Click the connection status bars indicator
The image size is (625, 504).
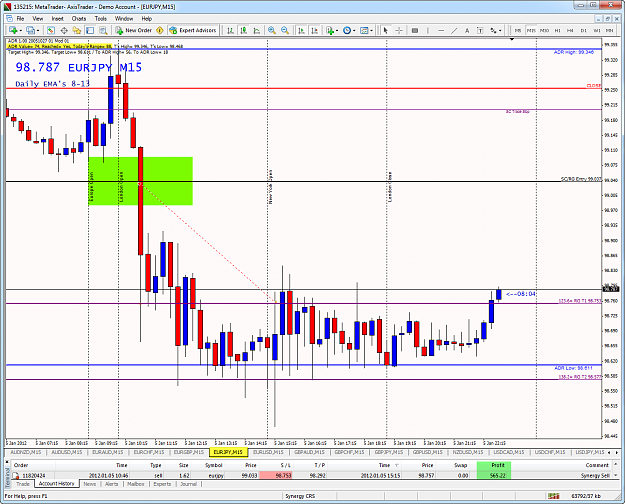click(x=553, y=496)
